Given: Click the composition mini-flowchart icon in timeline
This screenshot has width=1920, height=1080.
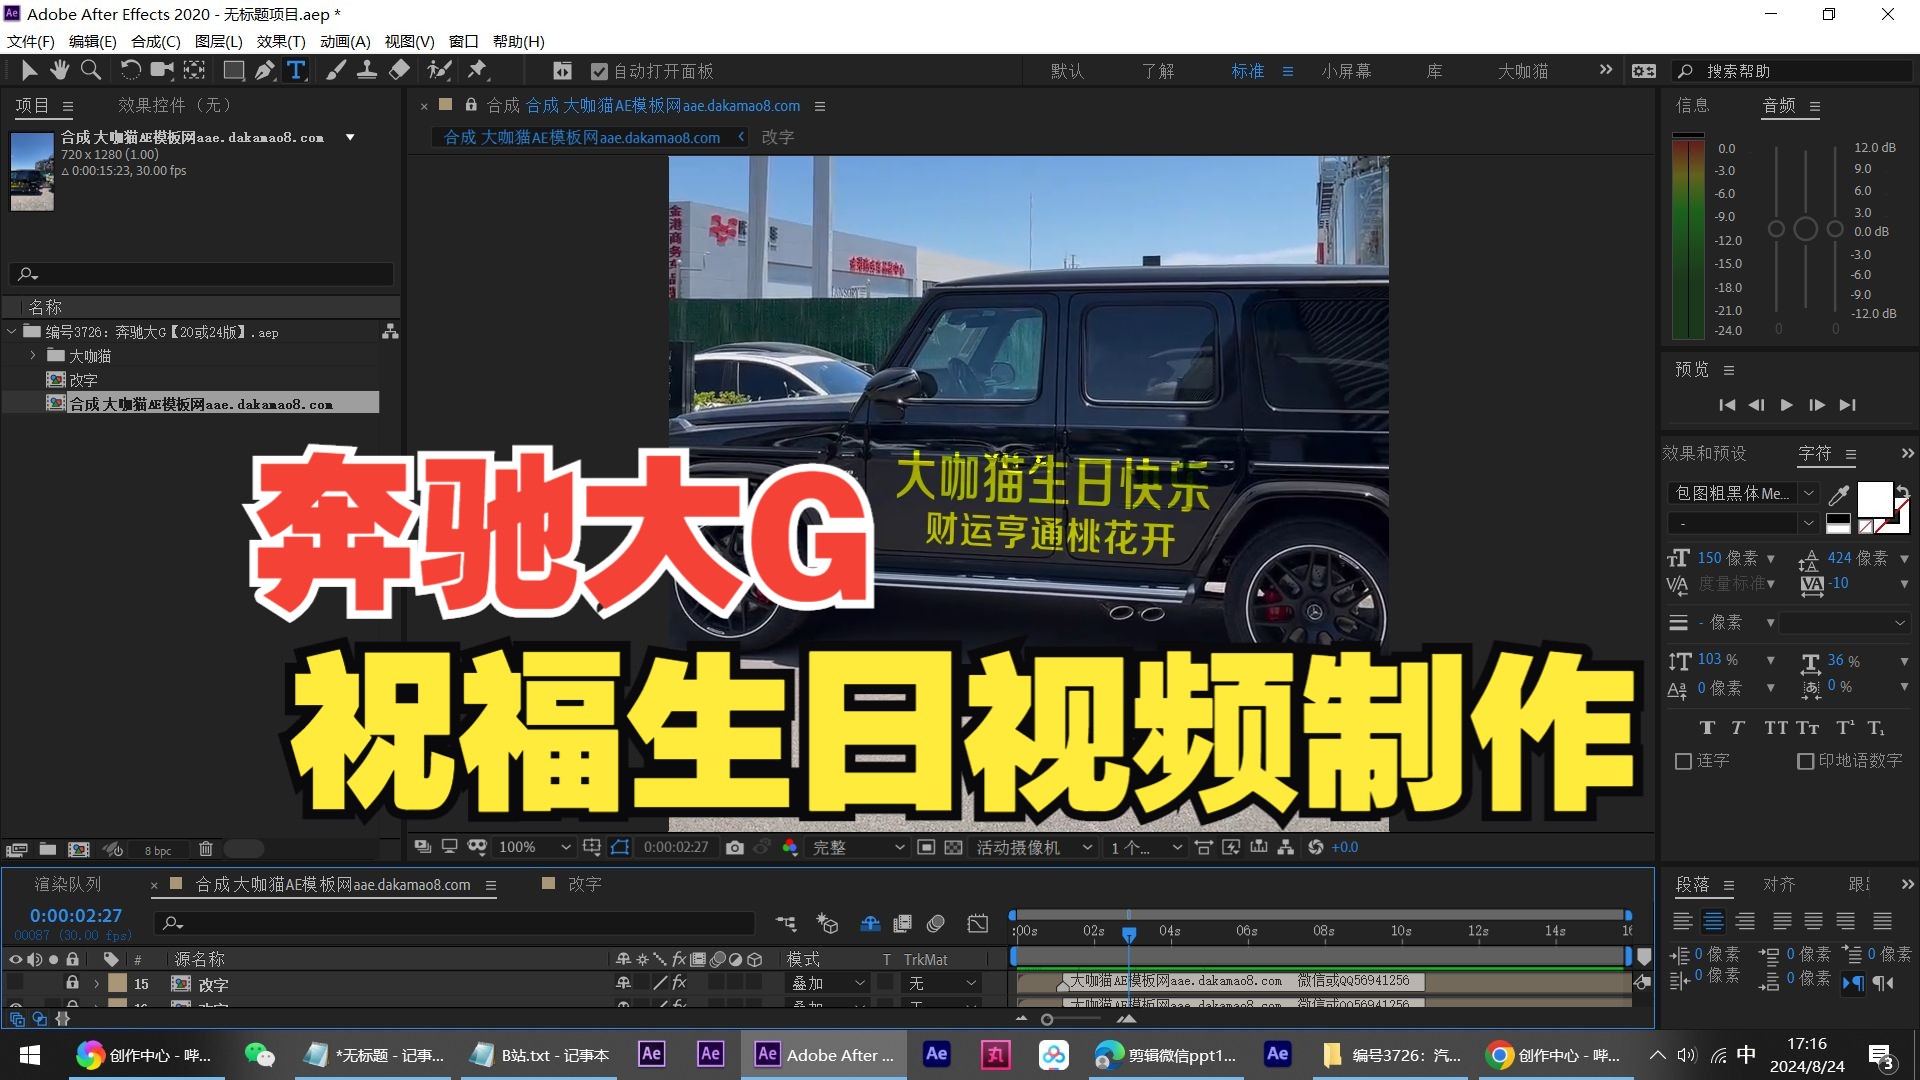Looking at the screenshot, I should (x=786, y=923).
